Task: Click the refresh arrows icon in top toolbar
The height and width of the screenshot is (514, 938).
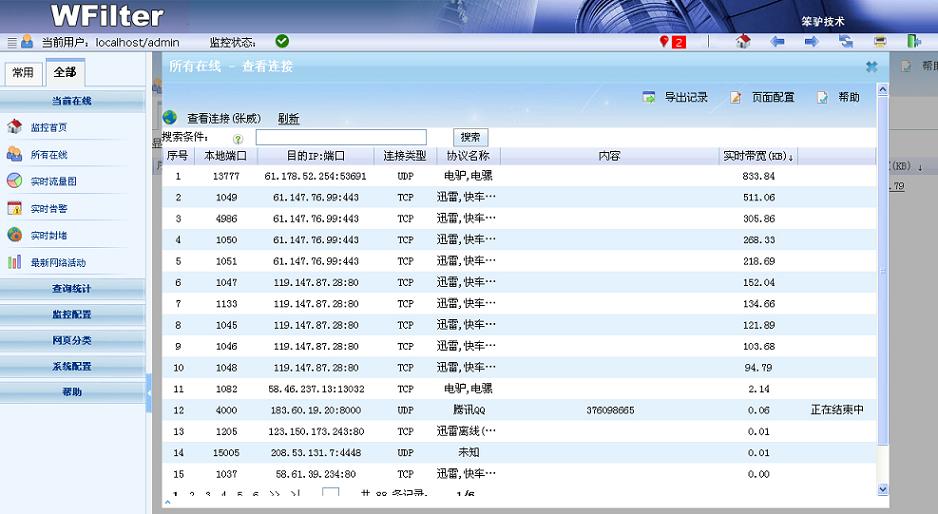Action: 846,42
